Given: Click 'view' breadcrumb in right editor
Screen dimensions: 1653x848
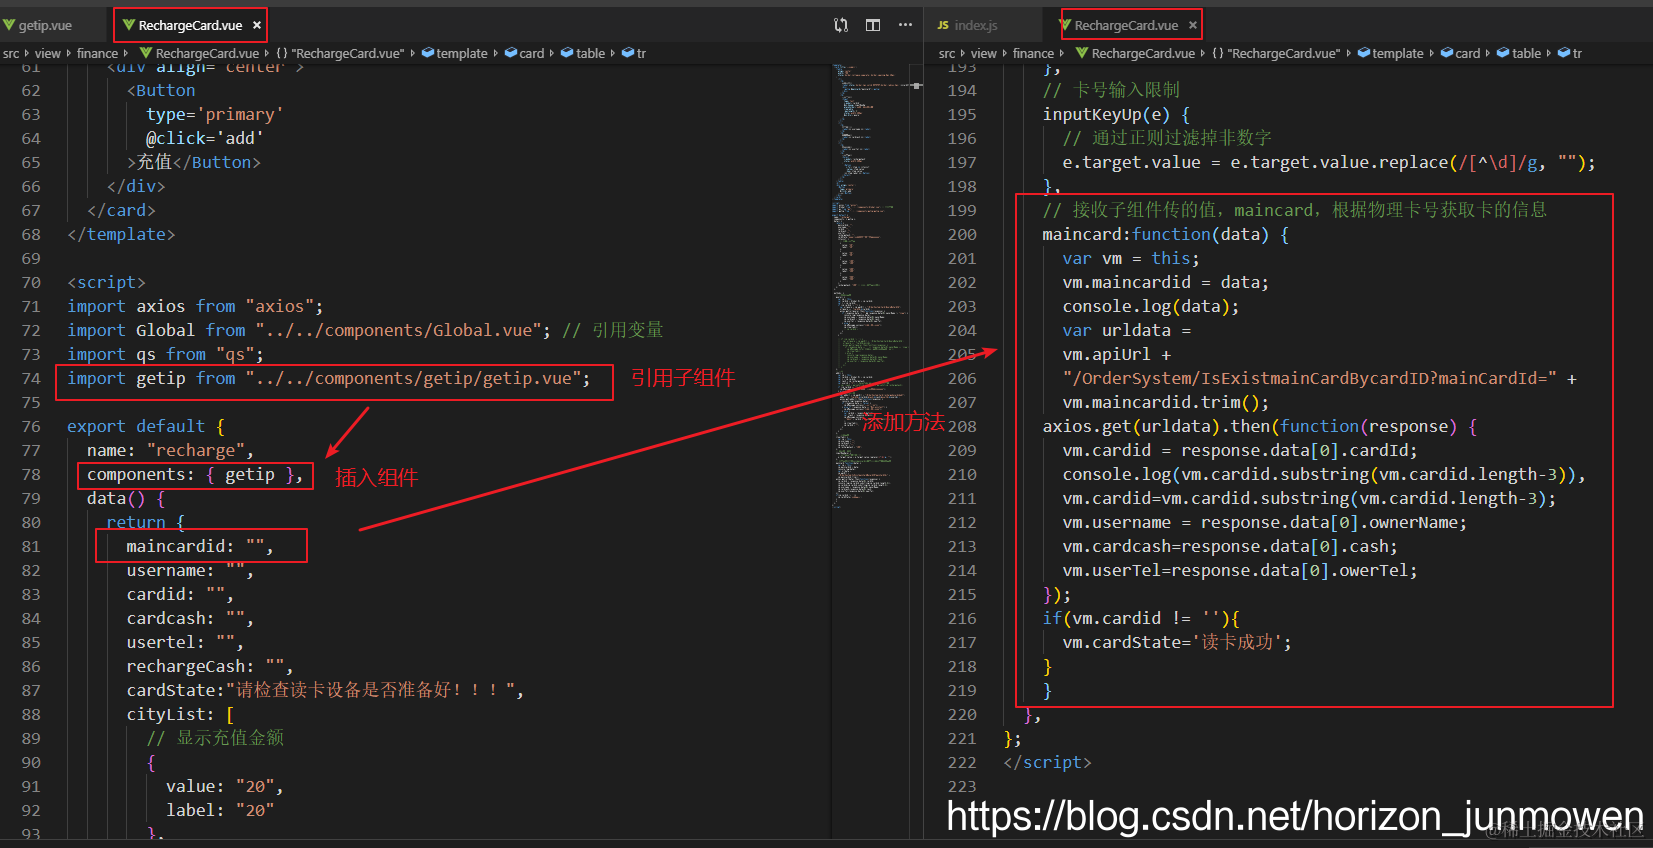Looking at the screenshot, I should coord(984,53).
